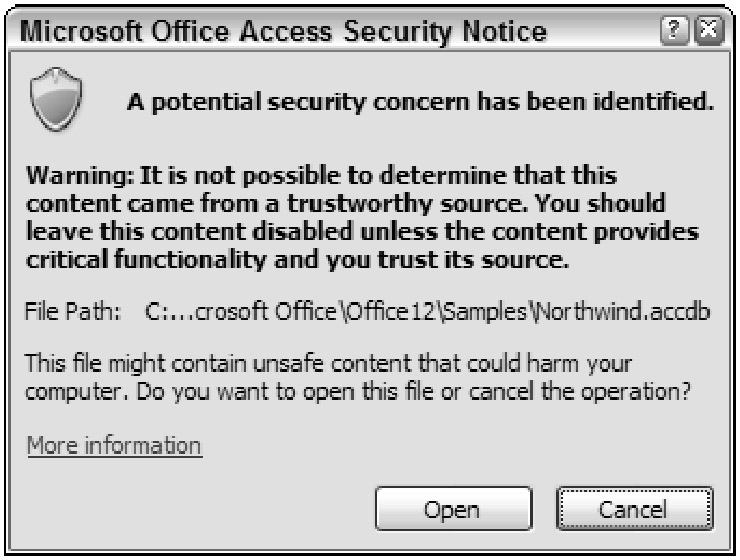Follow the More information link
This screenshot has height=560, width=740.
(114, 445)
